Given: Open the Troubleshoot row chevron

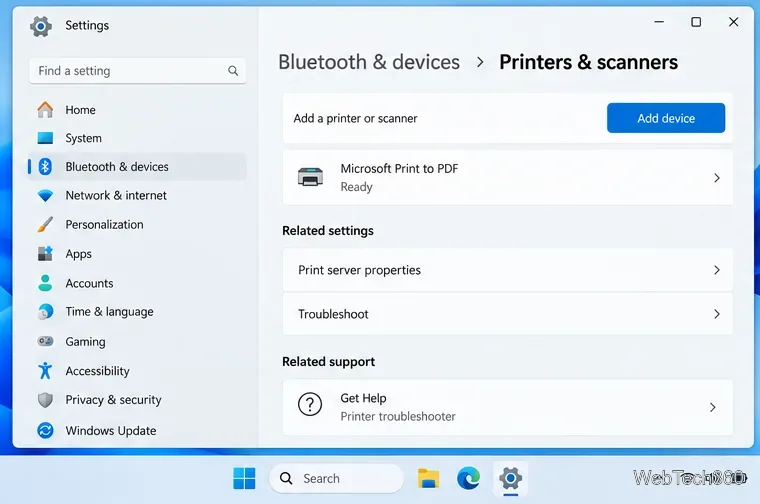Looking at the screenshot, I should coord(717,314).
